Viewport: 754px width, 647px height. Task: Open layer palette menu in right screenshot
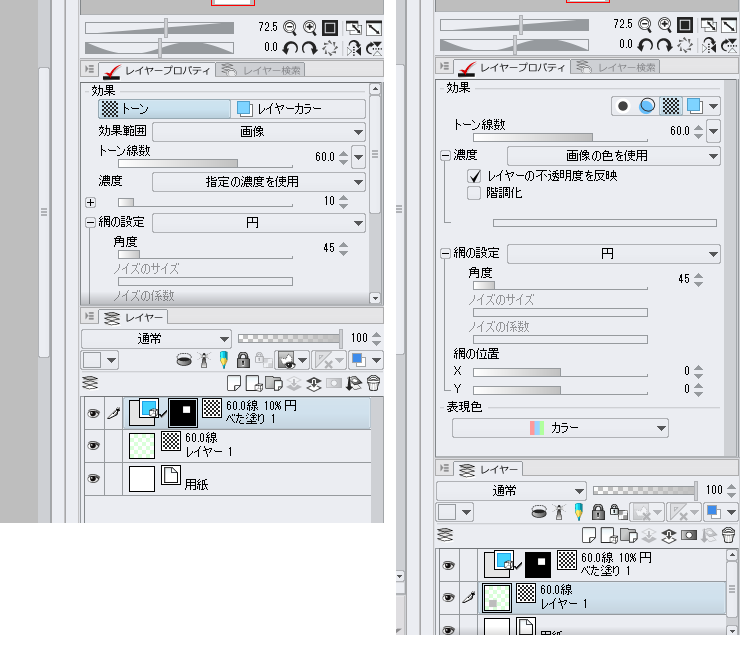tap(444, 468)
